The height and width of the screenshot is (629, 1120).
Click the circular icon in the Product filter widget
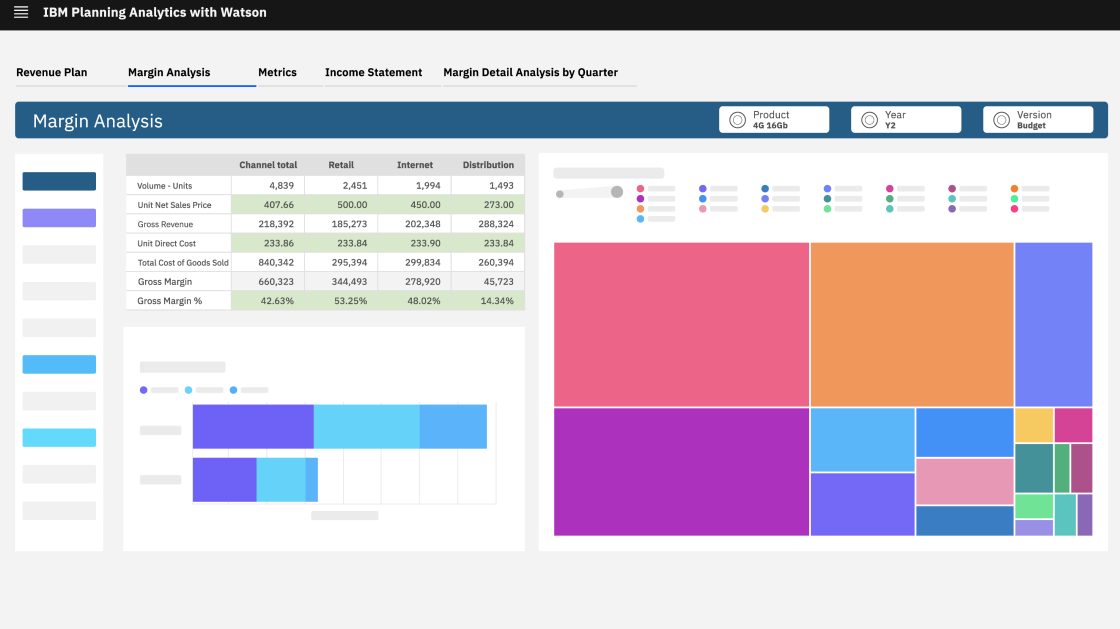coord(736,119)
